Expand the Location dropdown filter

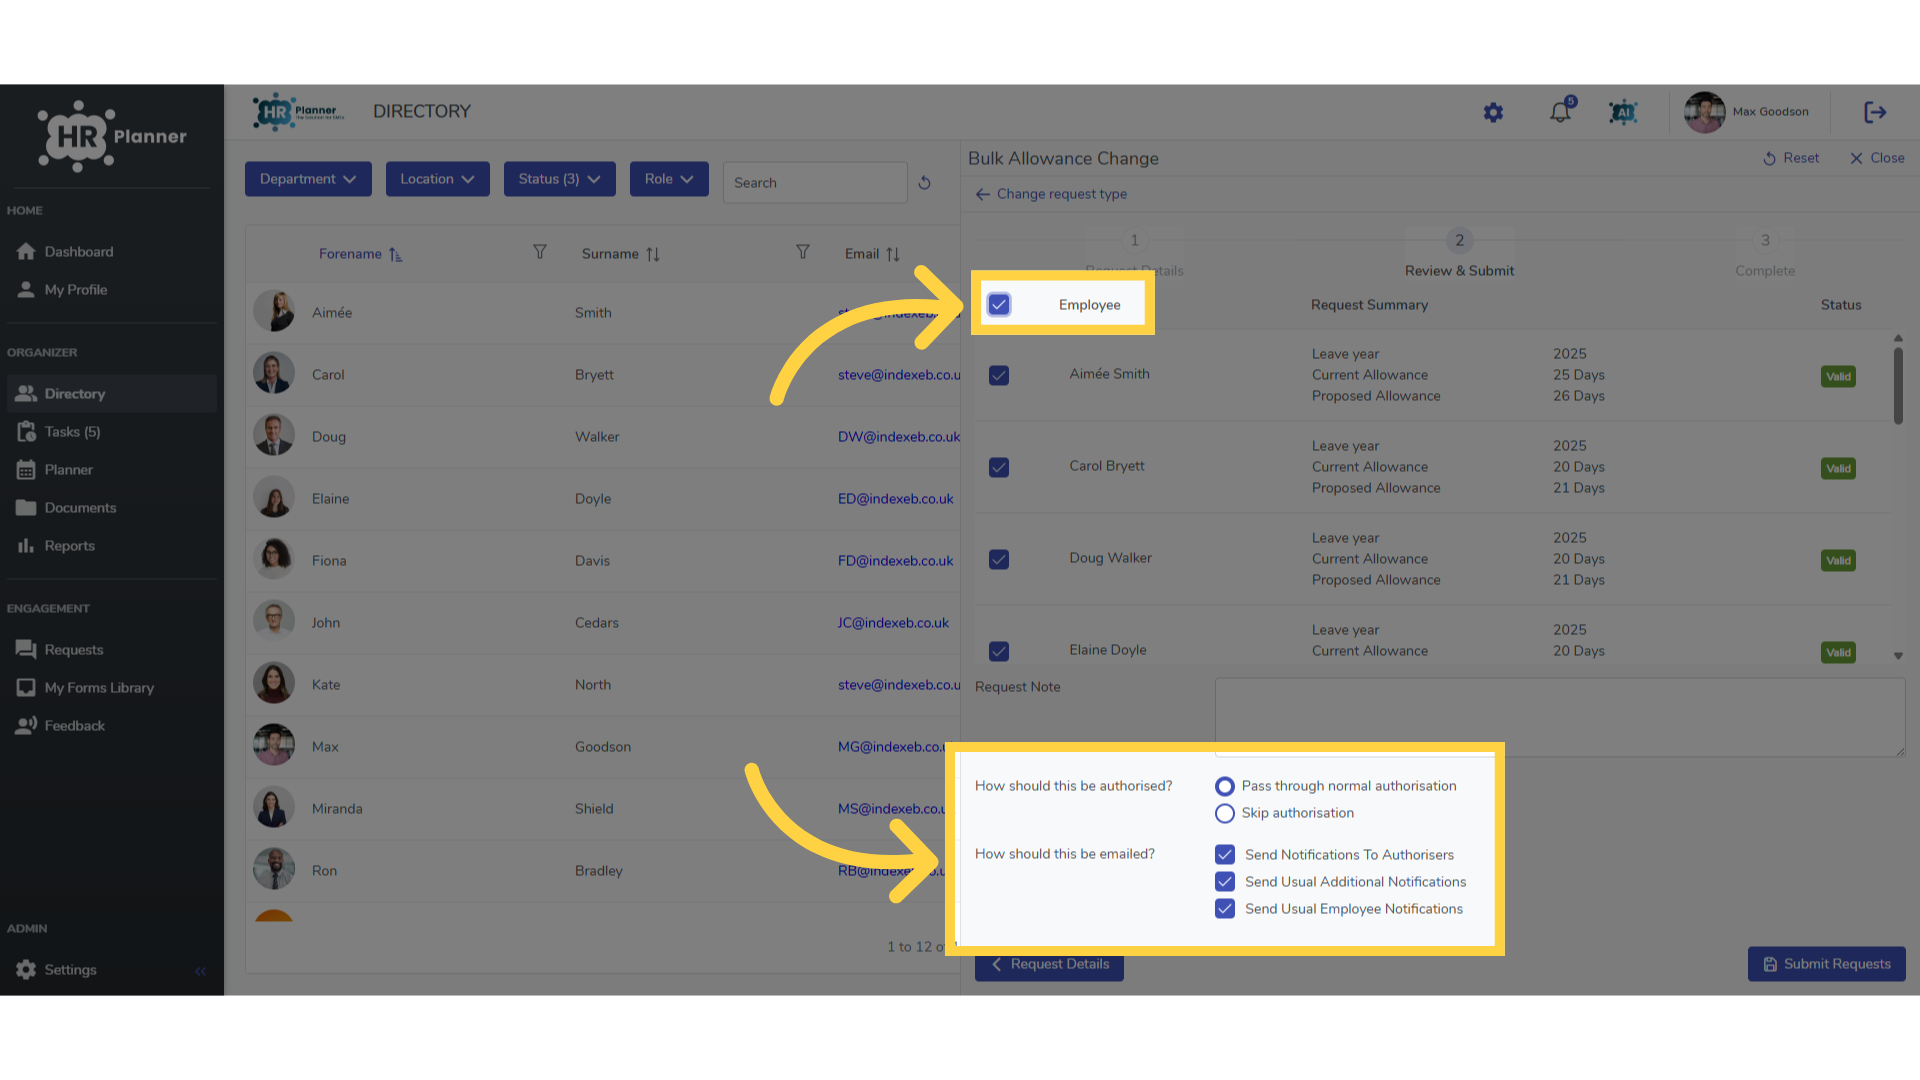tap(437, 179)
